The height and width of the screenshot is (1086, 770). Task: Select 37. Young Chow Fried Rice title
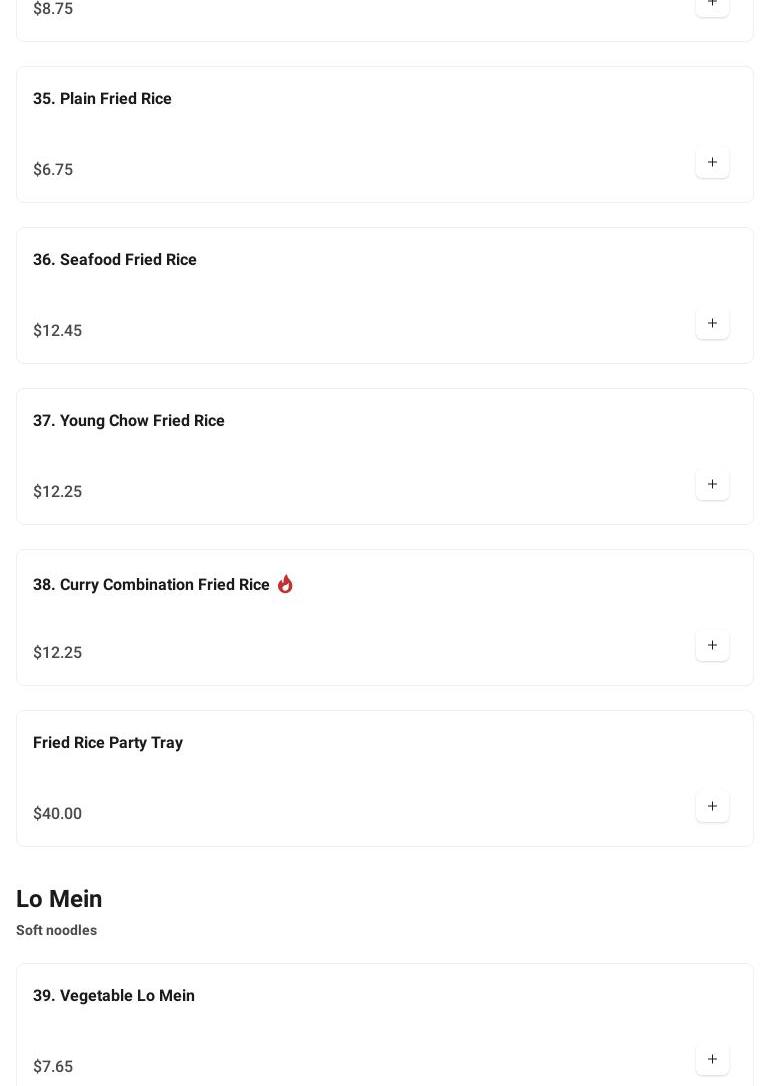[128, 420]
